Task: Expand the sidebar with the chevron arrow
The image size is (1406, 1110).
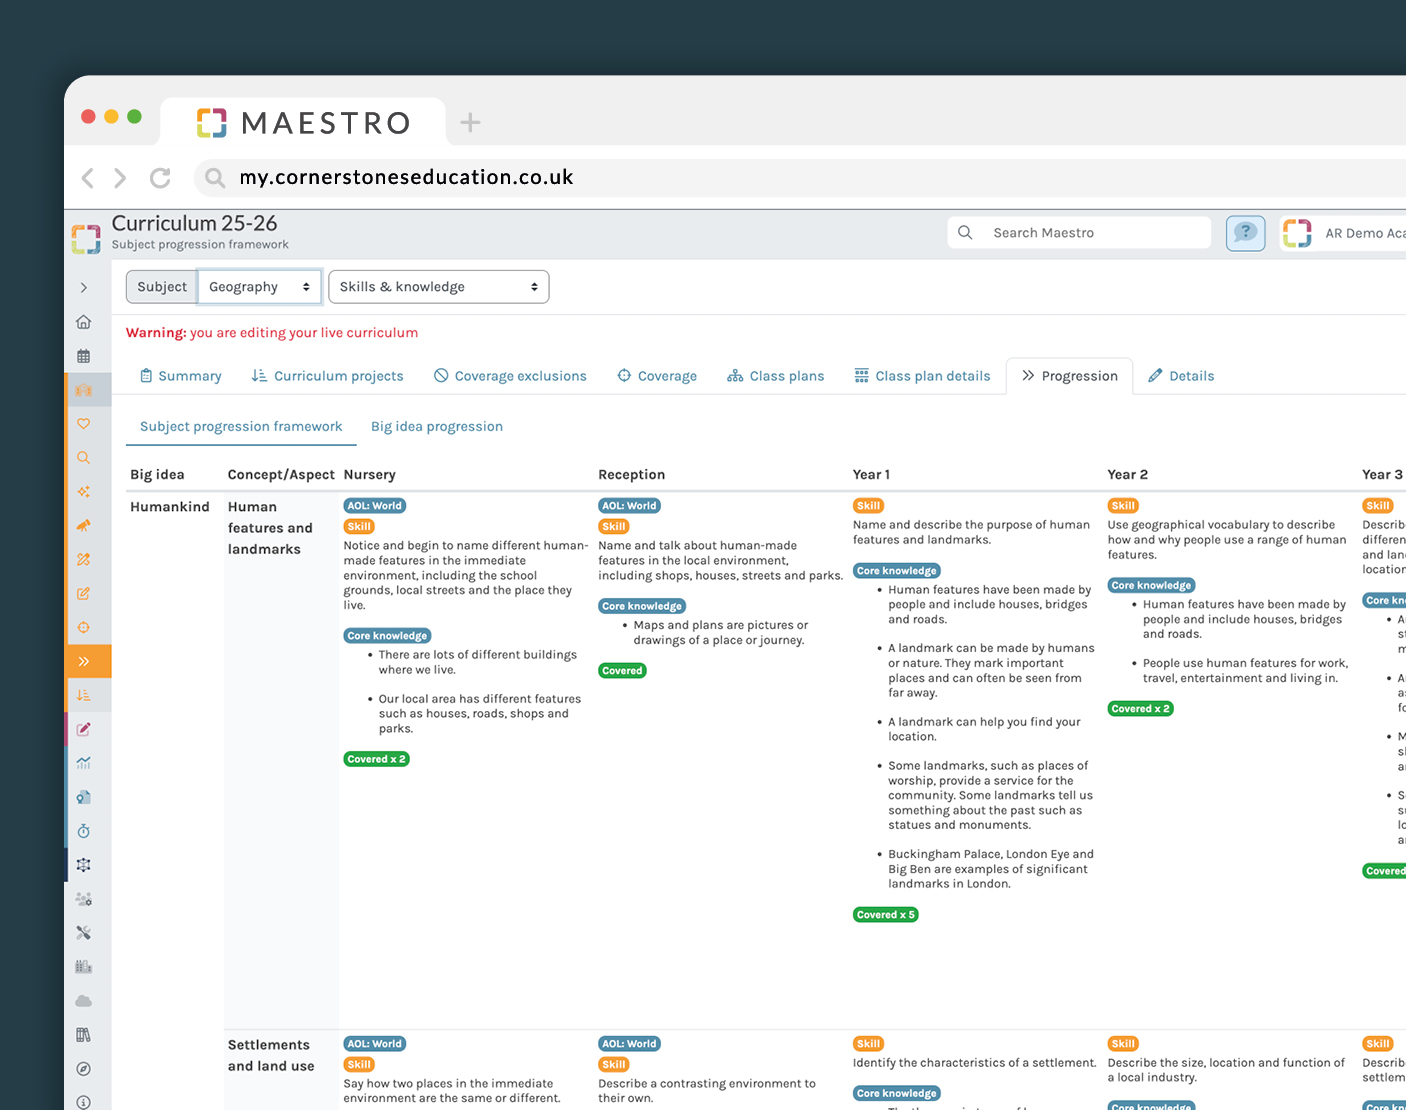Action: click(84, 288)
